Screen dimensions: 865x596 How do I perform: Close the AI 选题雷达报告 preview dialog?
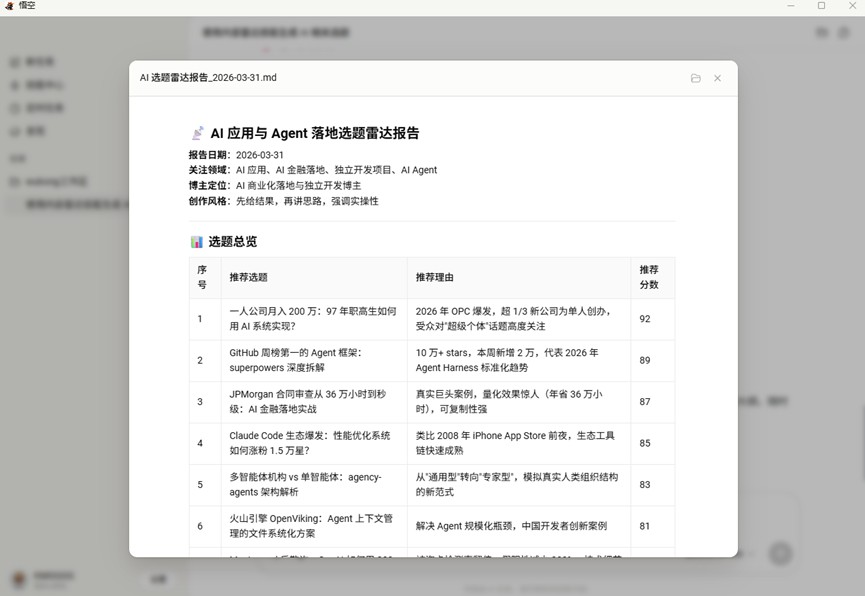coord(717,78)
